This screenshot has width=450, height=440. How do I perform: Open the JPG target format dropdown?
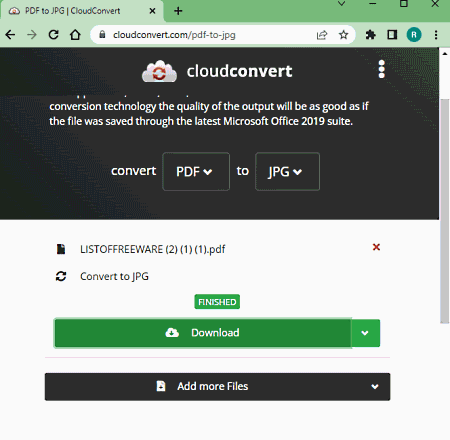287,172
